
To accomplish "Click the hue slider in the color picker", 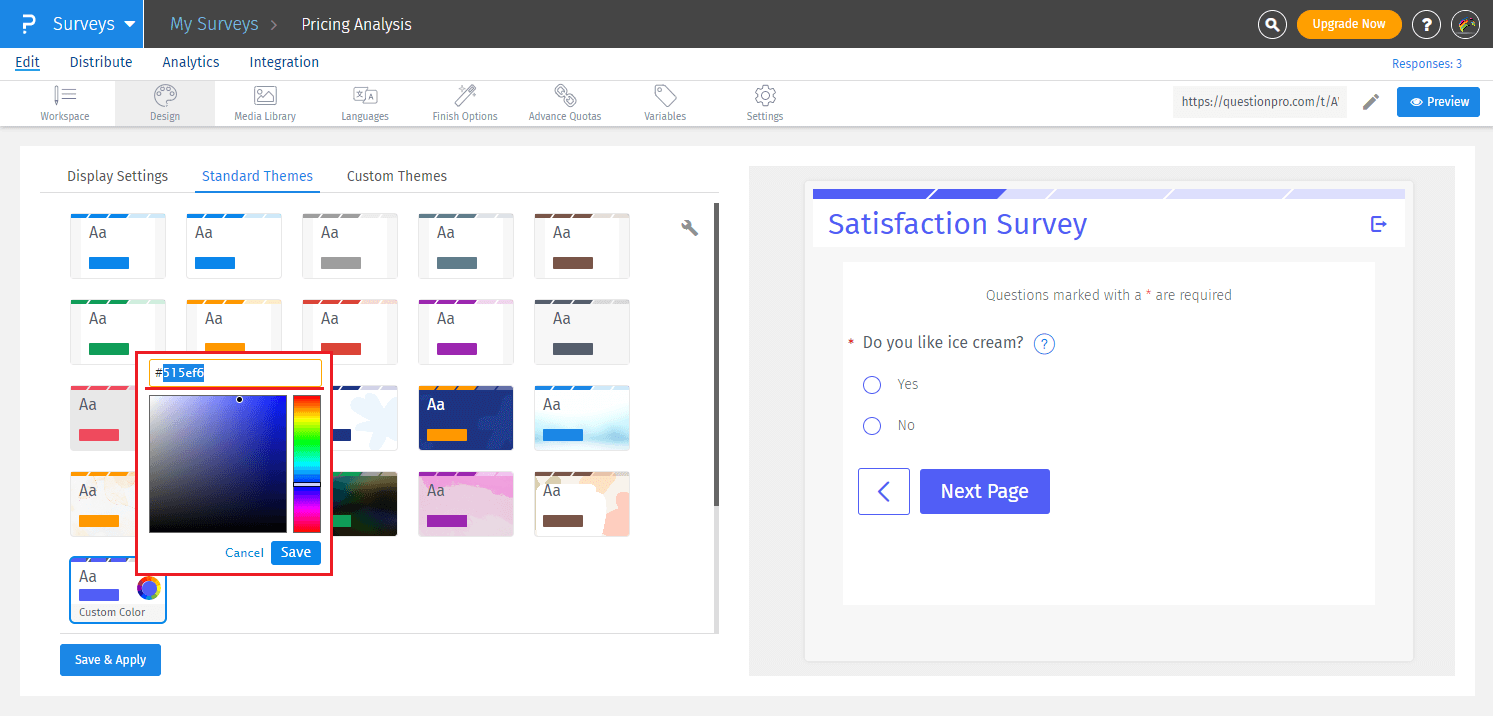I will click(307, 460).
